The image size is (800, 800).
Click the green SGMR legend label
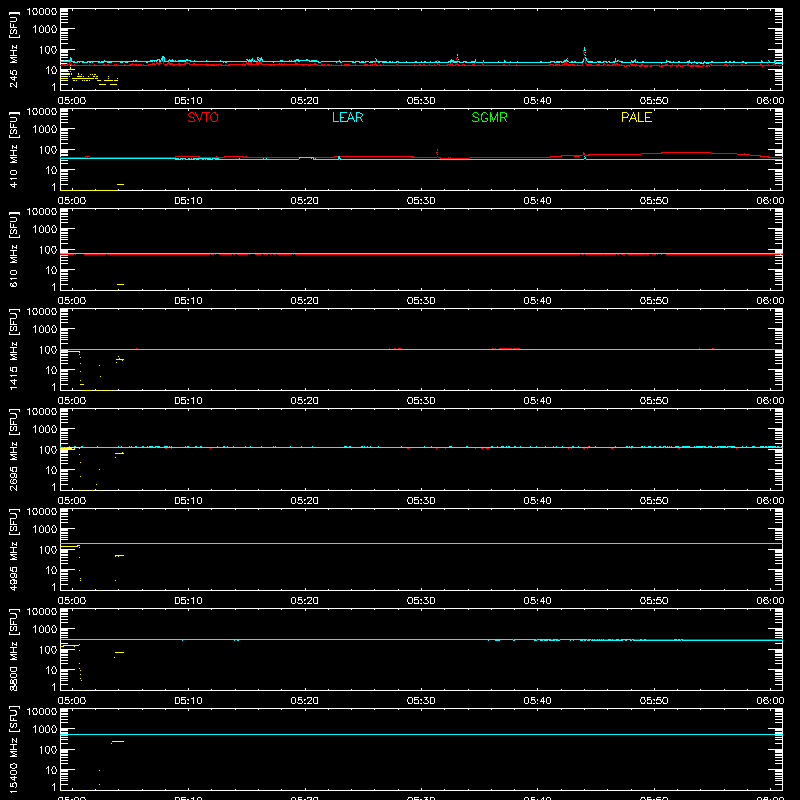[489, 117]
